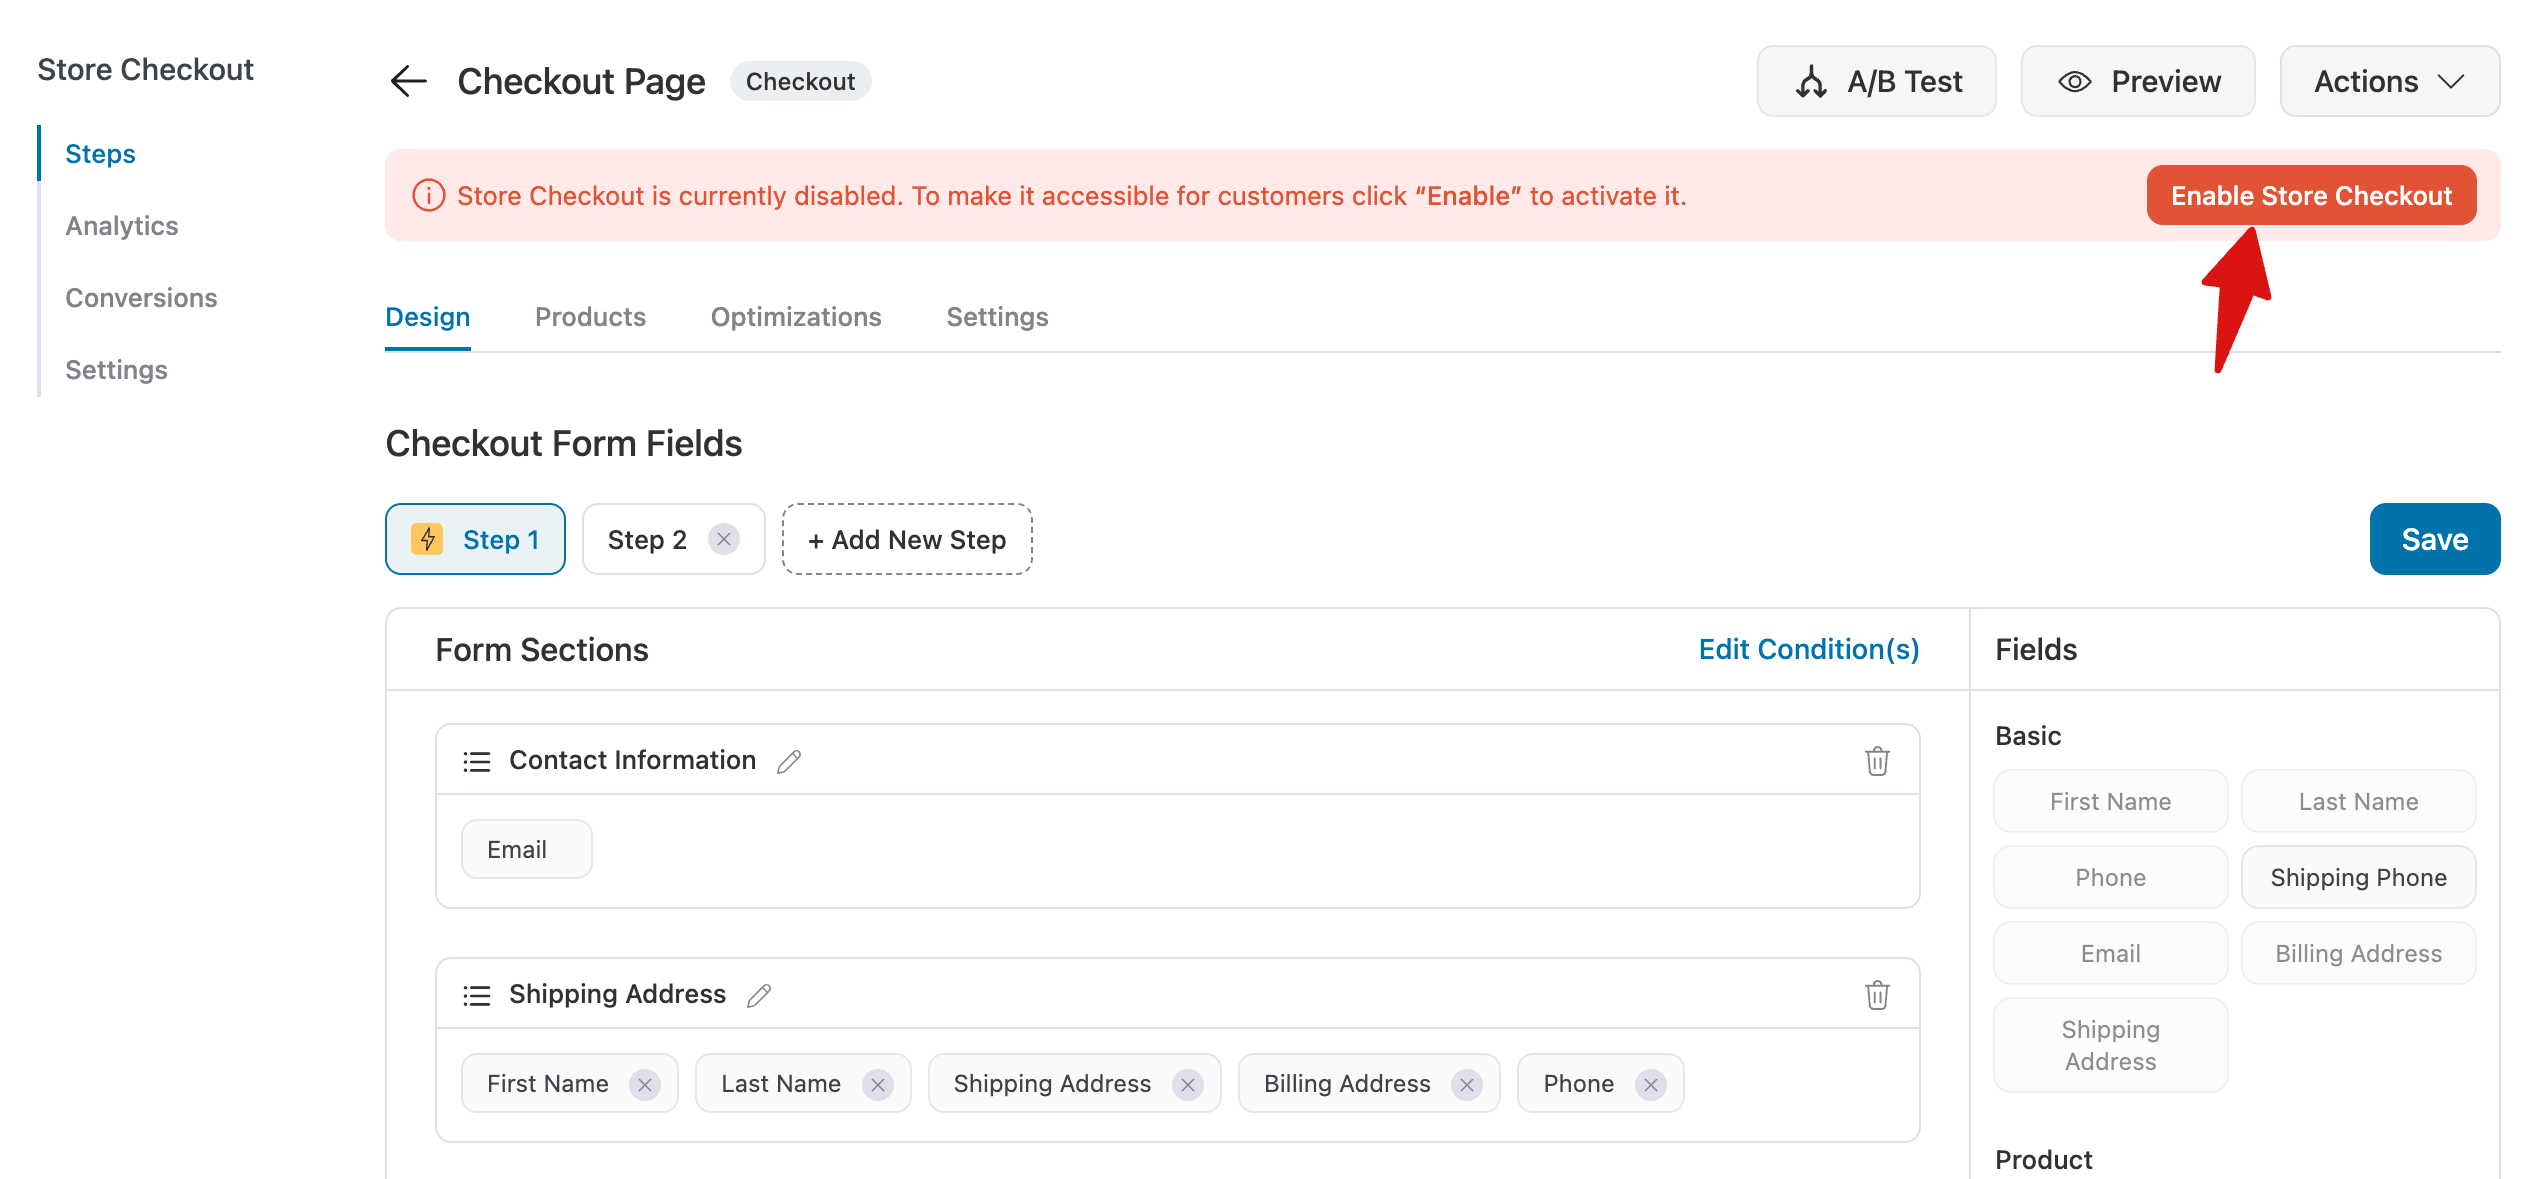Delete the Shipping Address section with trash icon

[x=1877, y=995]
